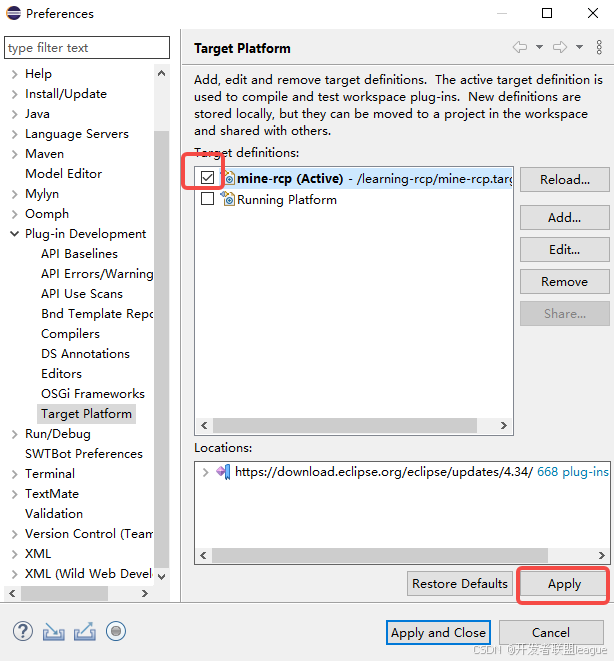The height and width of the screenshot is (661, 614).
Task: Expand the Terminal tree node
Action: point(14,475)
